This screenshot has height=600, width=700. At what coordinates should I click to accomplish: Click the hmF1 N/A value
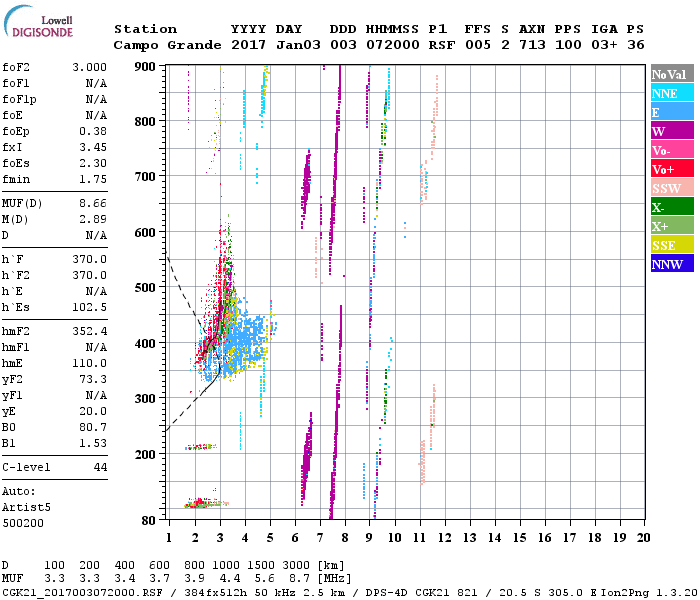point(96,347)
